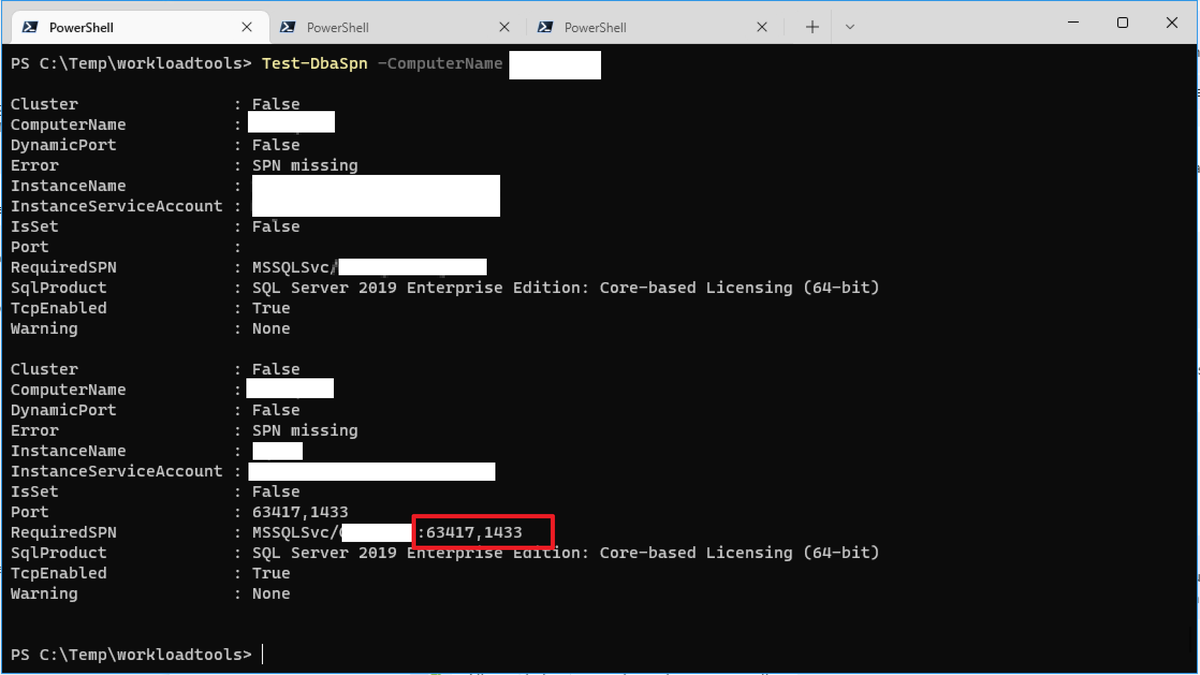Click the 63417,1433 value in the Port row
Viewport: 1200px width, 675px height.
(300, 512)
